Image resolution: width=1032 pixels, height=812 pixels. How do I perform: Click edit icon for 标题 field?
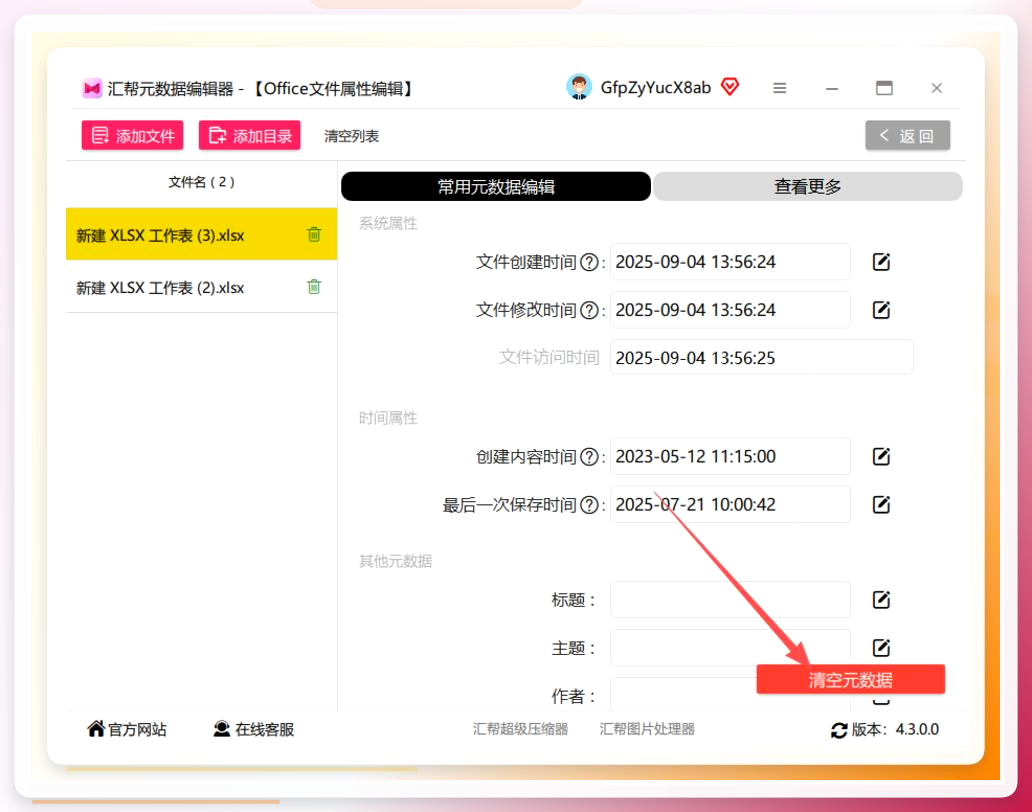tap(881, 599)
